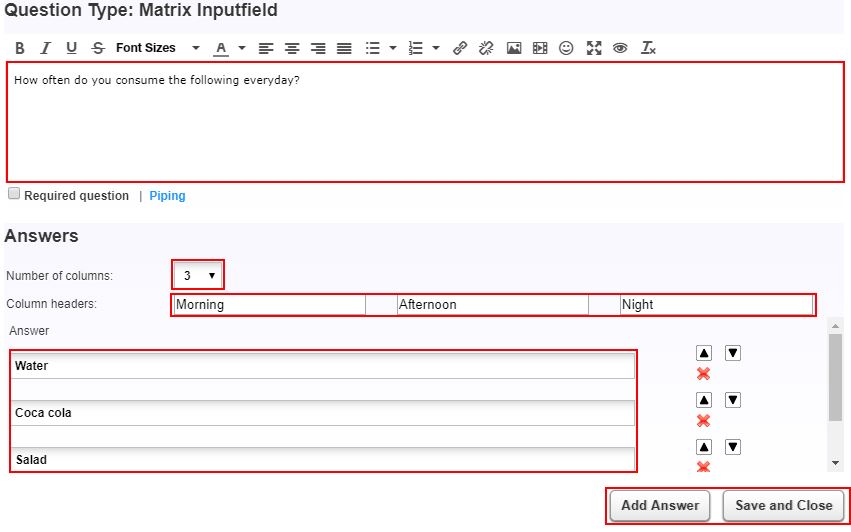Insert a video

[539, 48]
